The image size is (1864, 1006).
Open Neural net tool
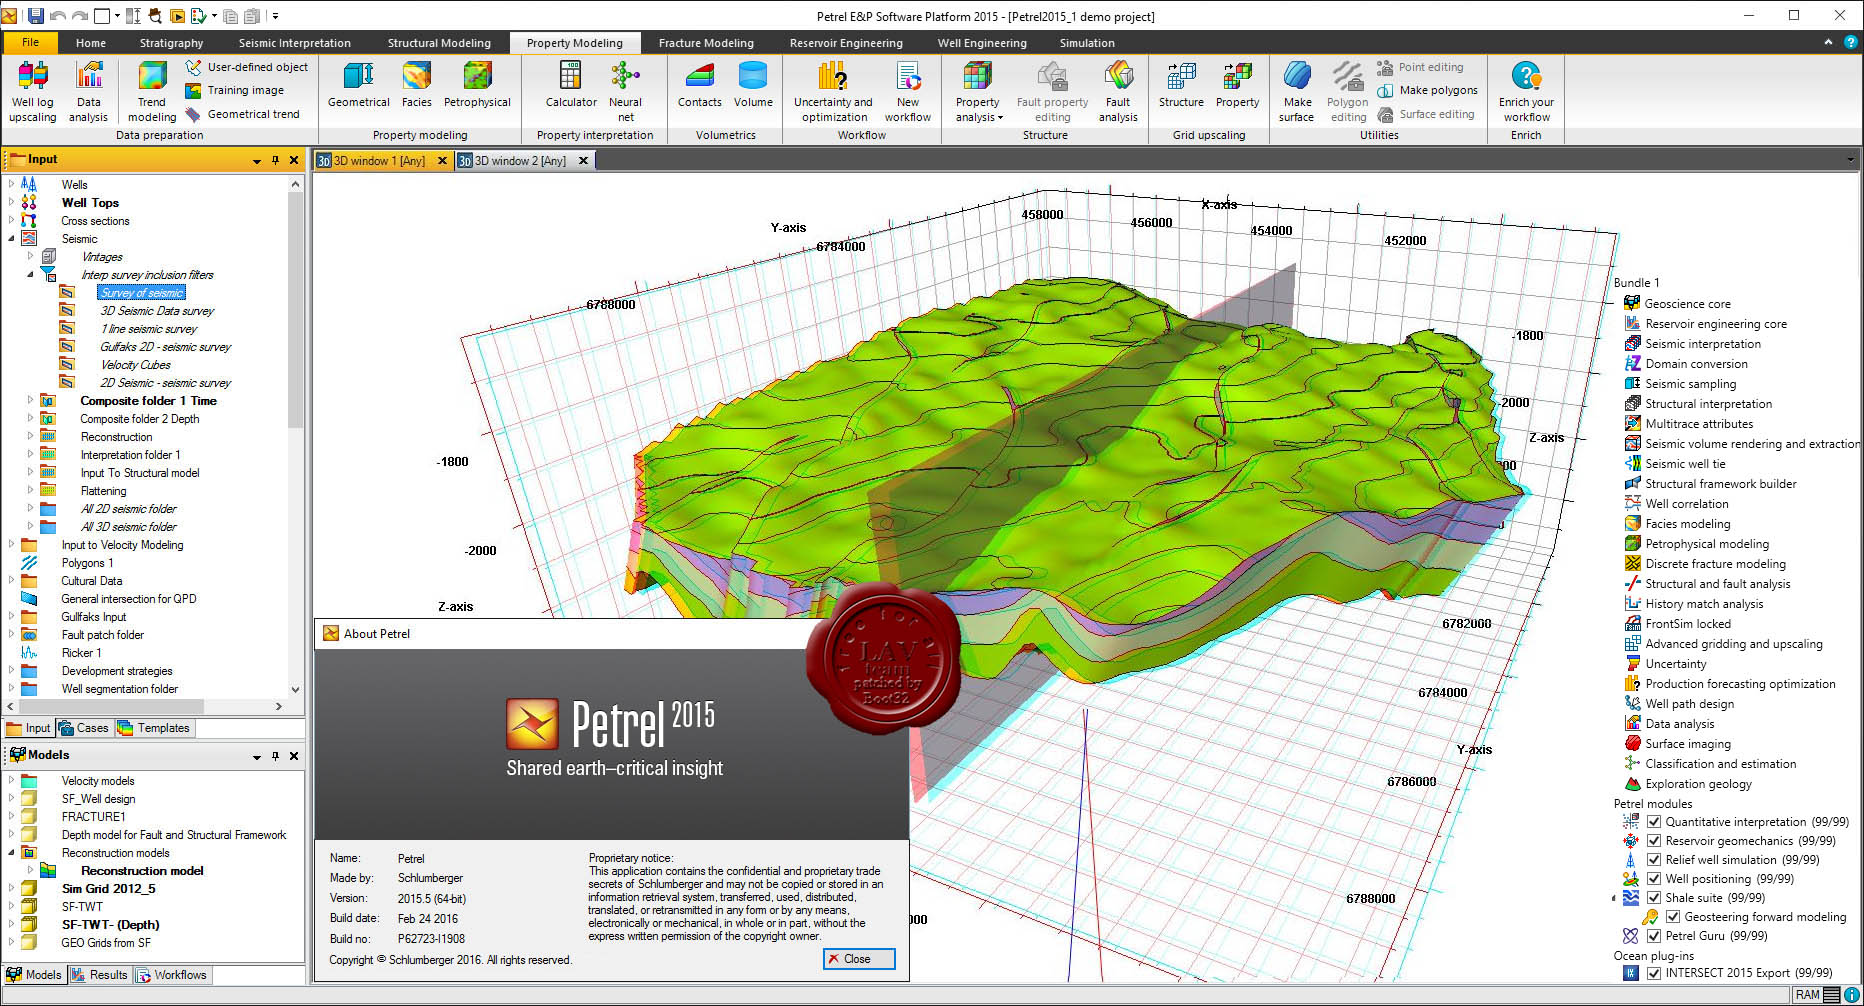tap(626, 91)
